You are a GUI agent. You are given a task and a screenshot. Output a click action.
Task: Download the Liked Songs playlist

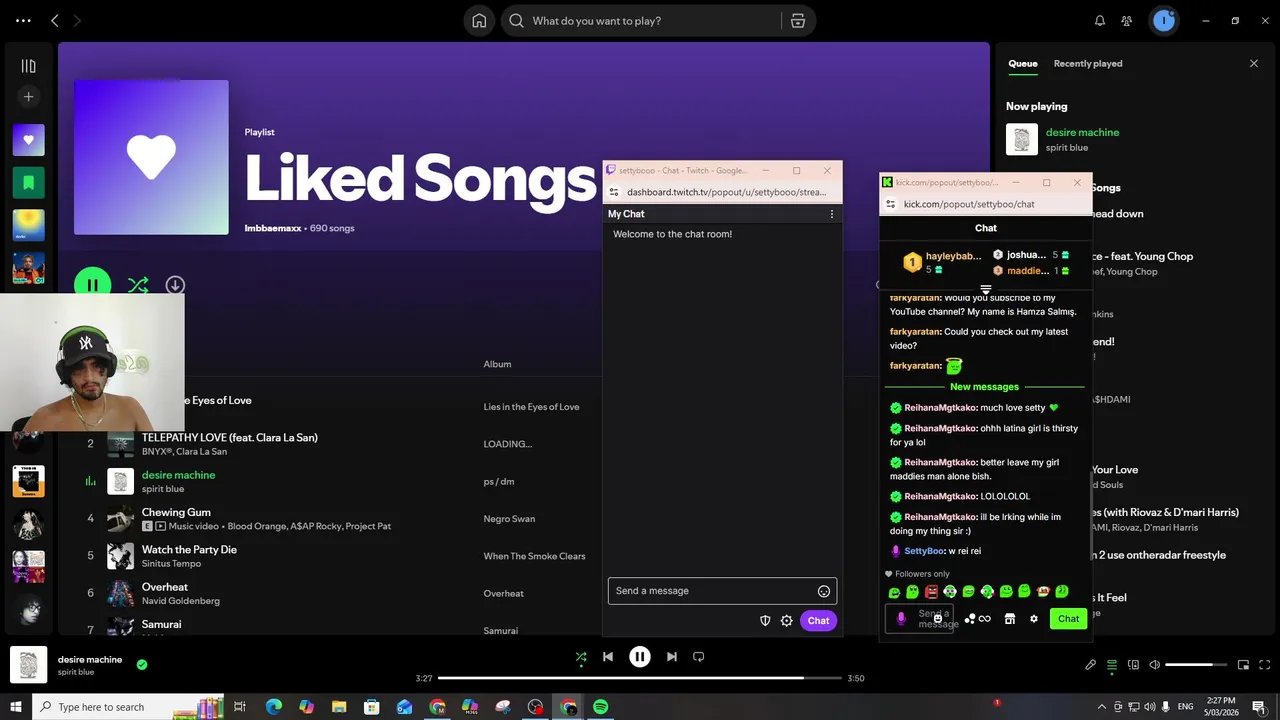point(175,285)
